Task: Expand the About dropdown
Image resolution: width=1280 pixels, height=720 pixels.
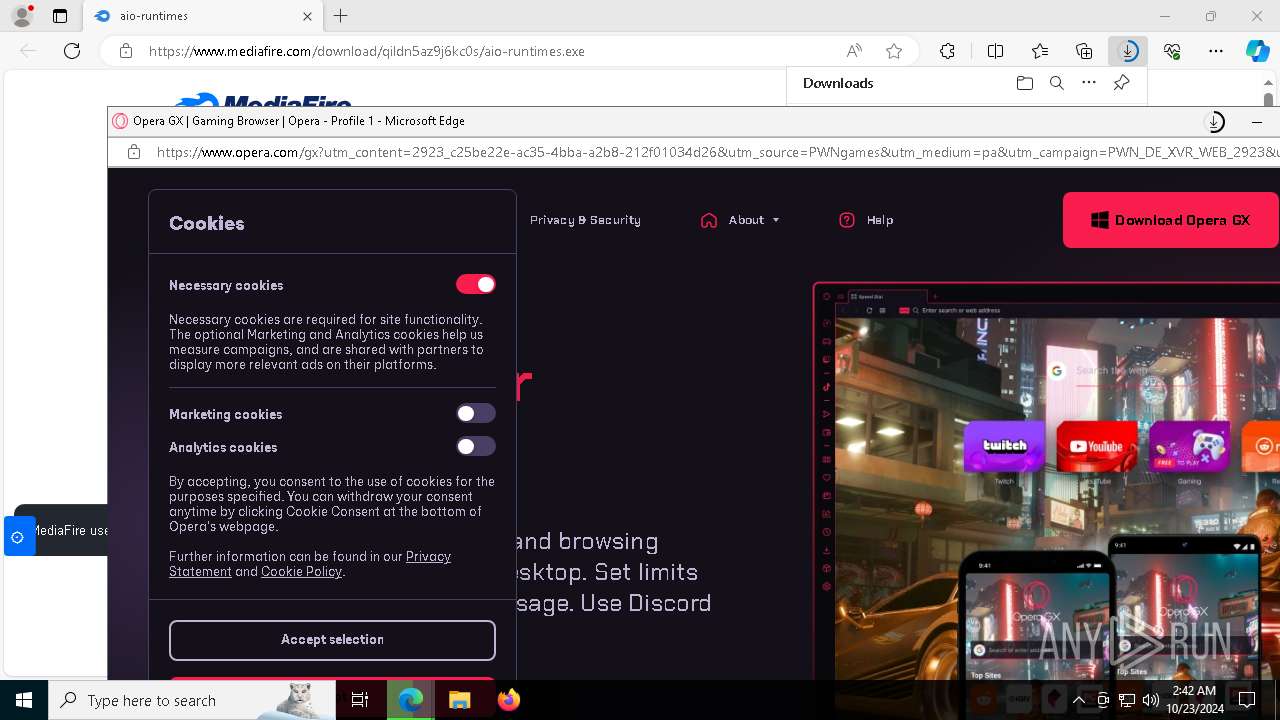Action: [740, 220]
